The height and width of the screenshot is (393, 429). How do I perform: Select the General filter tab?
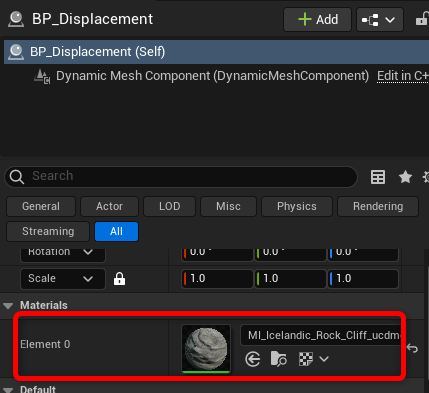tap(41, 206)
